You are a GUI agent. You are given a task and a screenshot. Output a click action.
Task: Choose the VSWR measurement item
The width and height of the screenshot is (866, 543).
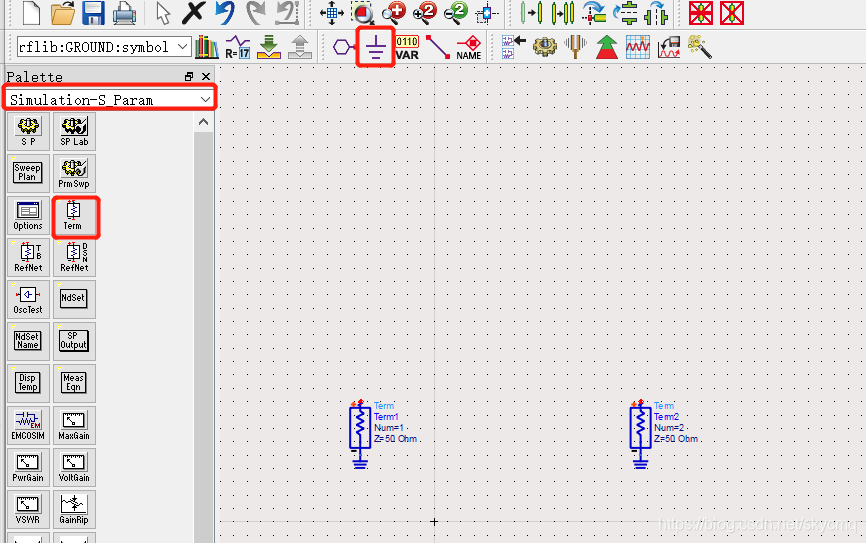(28, 509)
